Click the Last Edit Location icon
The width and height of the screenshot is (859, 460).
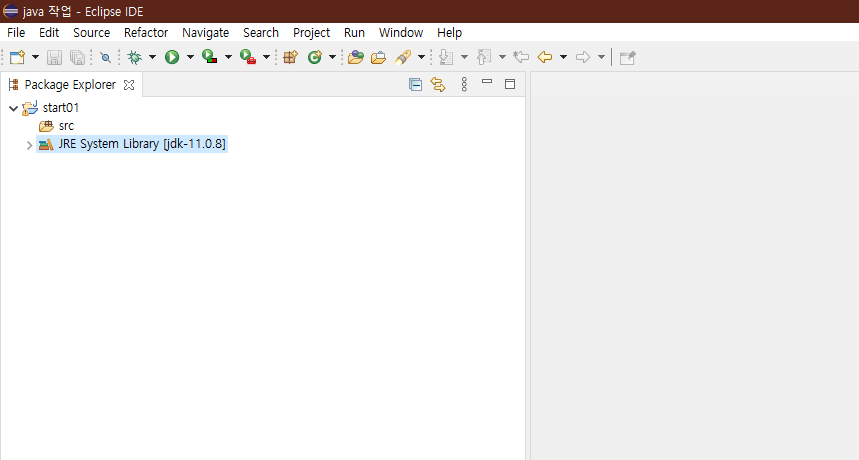(521, 57)
